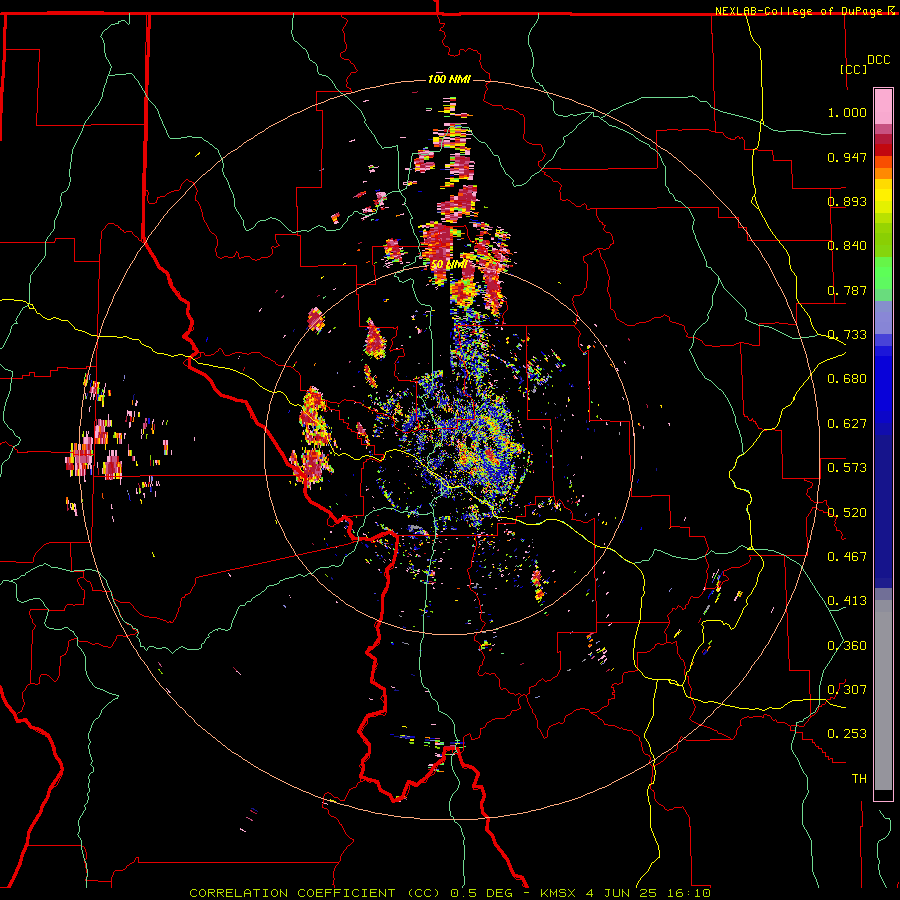Screen dimensions: 900x900
Task: Select the 0.413 scale value
Action: pyautogui.click(x=847, y=601)
